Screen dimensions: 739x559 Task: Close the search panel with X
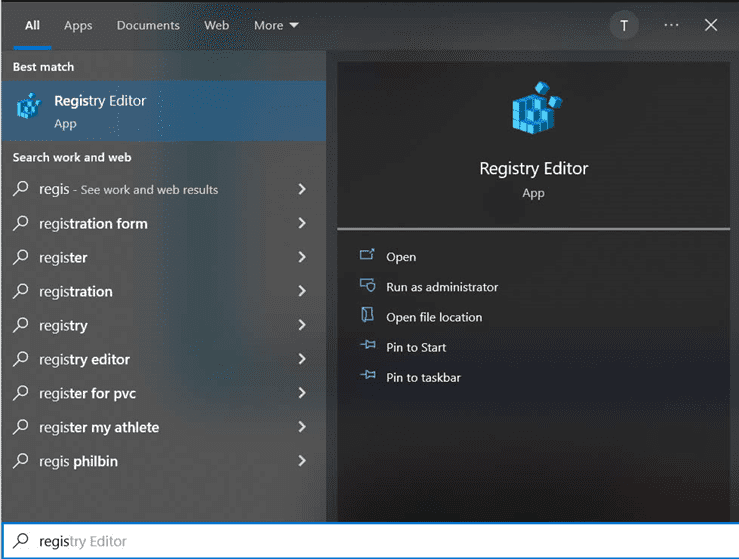click(711, 25)
